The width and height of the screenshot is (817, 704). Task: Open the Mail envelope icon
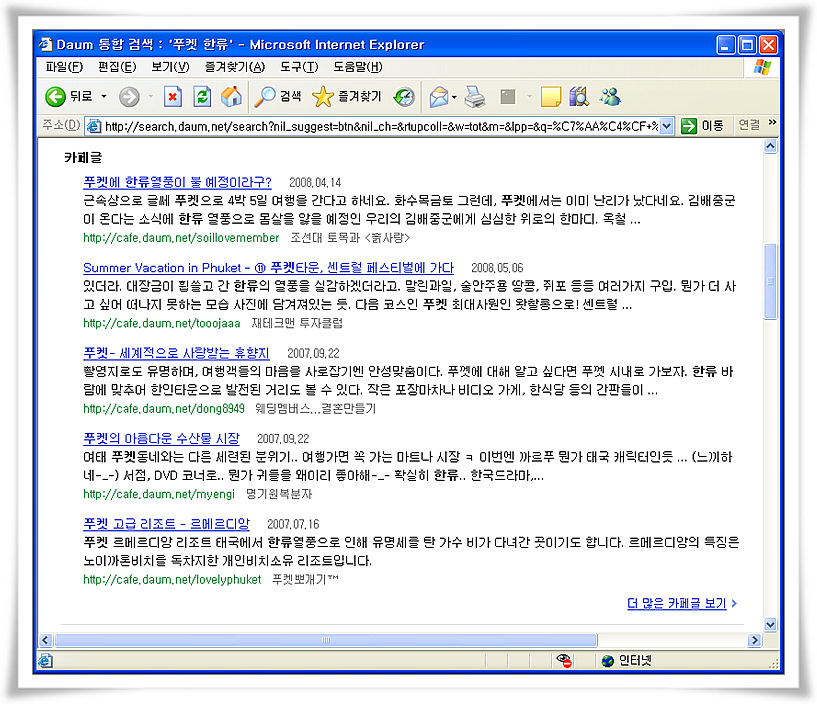(x=439, y=97)
